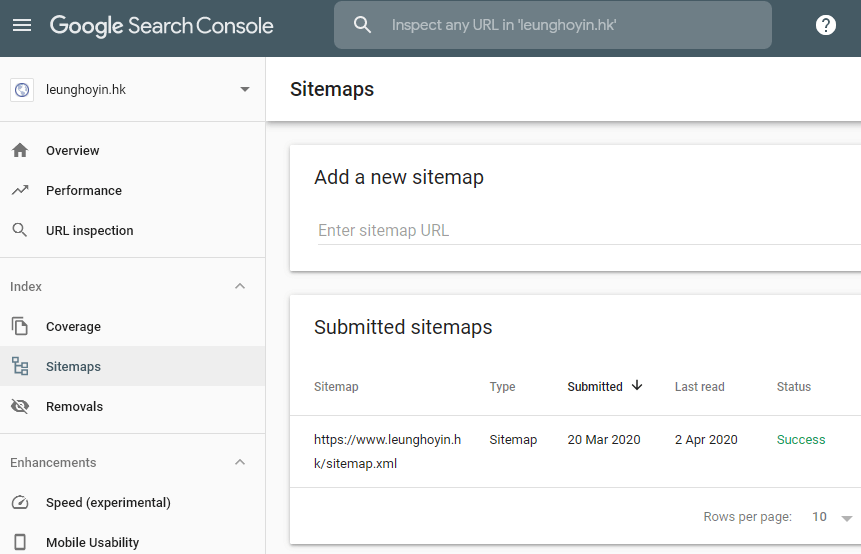The width and height of the screenshot is (861, 554).
Task: Click the Mobile Usability phone icon
Action: click(x=20, y=542)
